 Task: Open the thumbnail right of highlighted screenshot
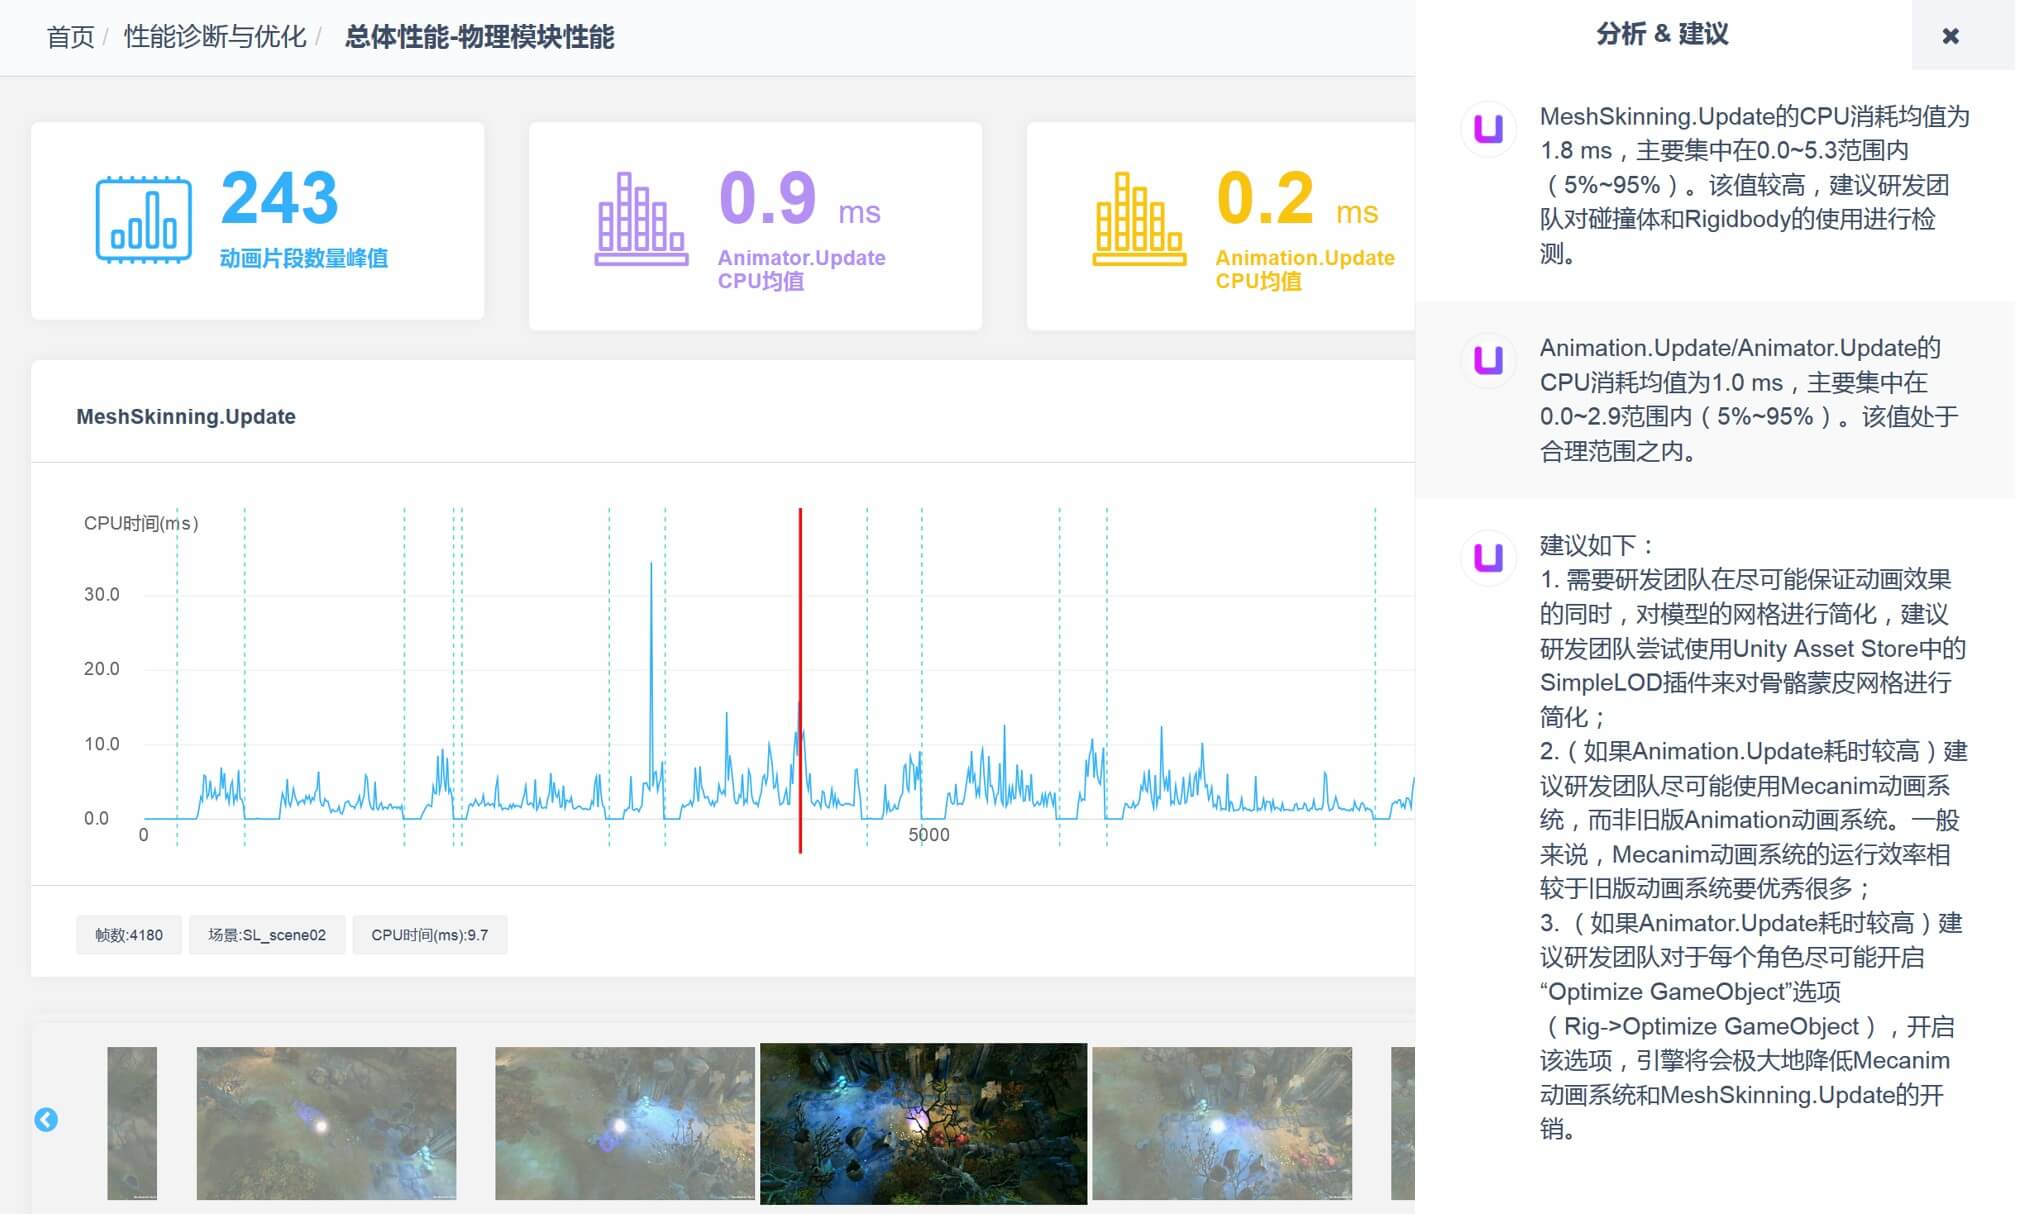(1222, 1123)
